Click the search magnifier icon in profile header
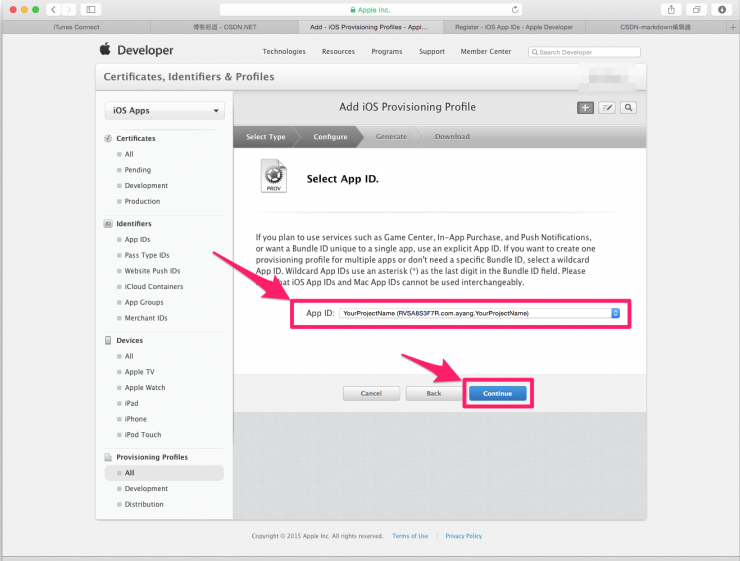 pos(629,108)
